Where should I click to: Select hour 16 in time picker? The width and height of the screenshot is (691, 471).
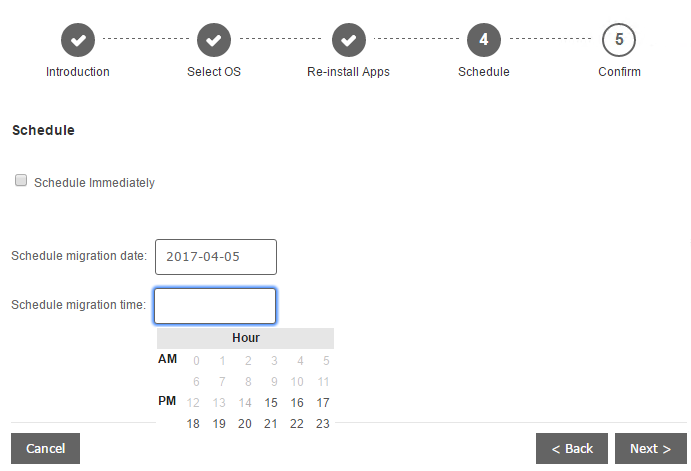297,402
